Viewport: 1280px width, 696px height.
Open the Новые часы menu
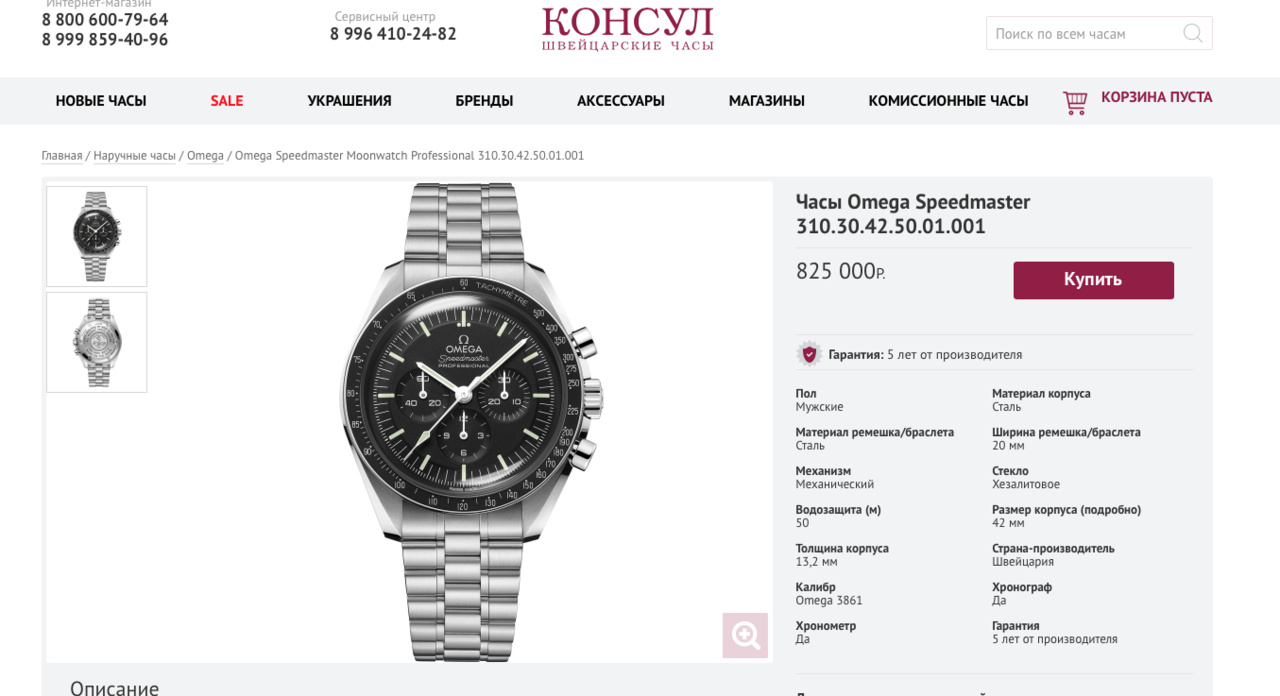click(x=101, y=101)
